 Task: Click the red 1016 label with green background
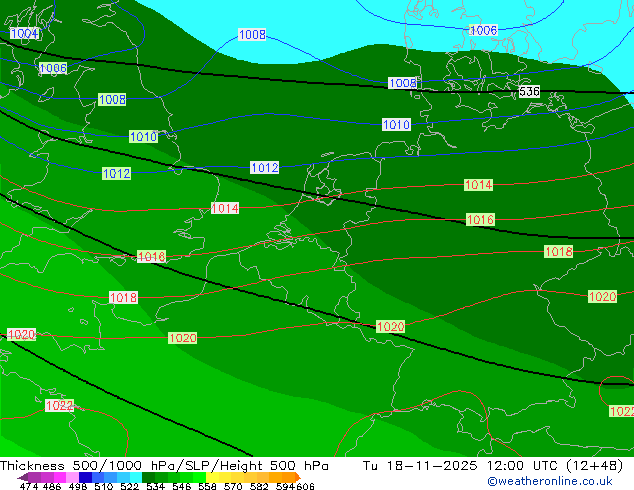click(x=480, y=220)
